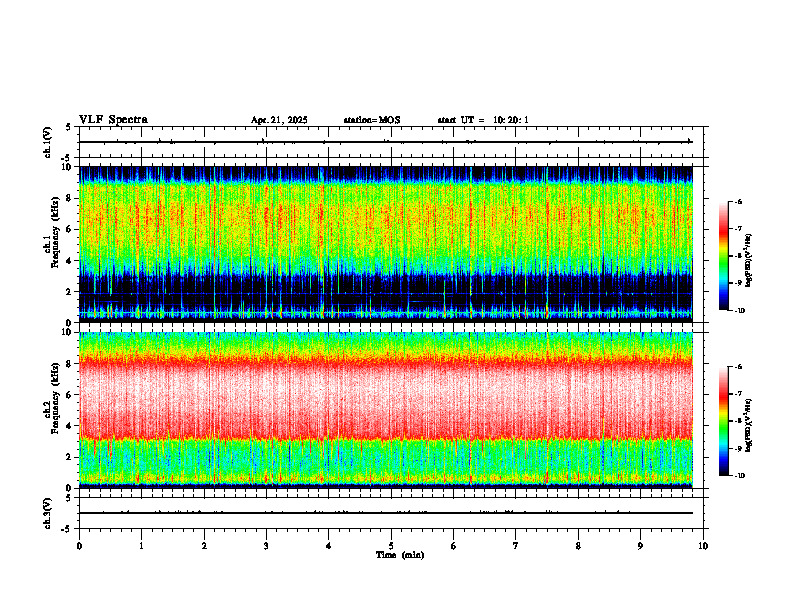This screenshot has width=792, height=612.
Task: Click the ch.2 colorbar "-10" label
Action: coord(740,476)
